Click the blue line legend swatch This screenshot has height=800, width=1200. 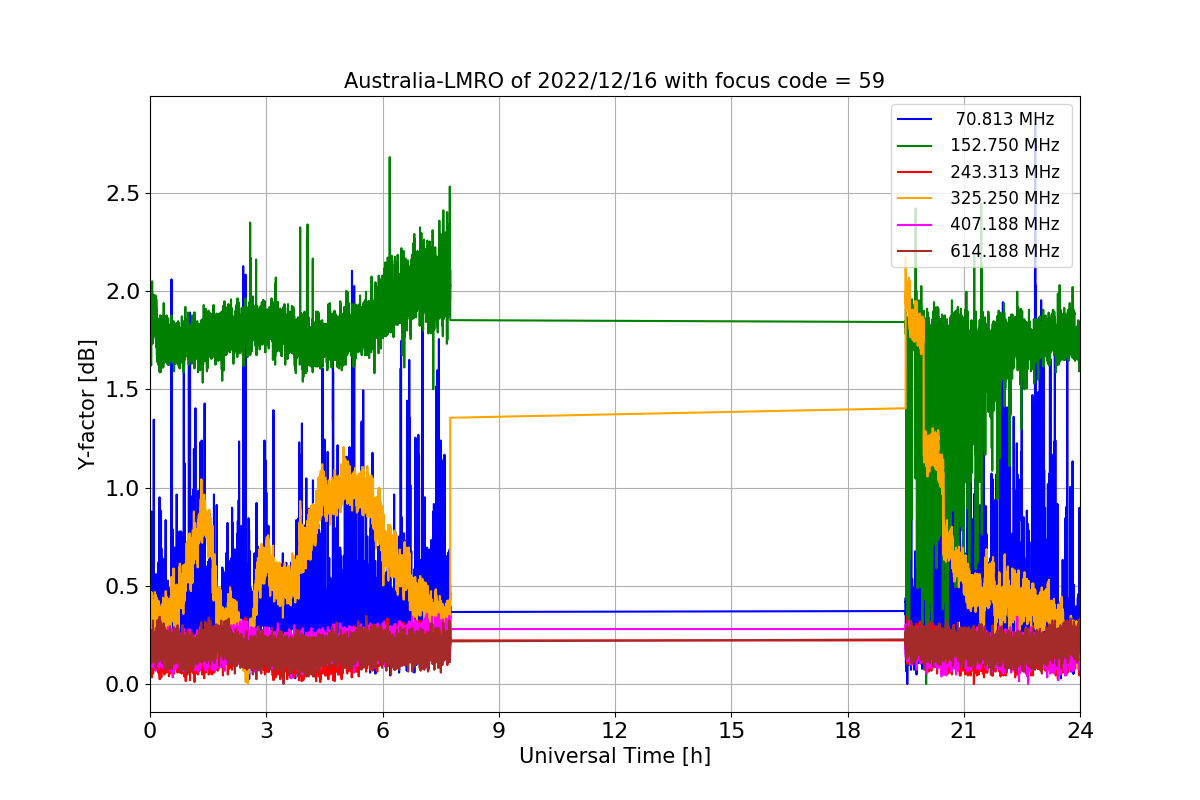click(916, 119)
